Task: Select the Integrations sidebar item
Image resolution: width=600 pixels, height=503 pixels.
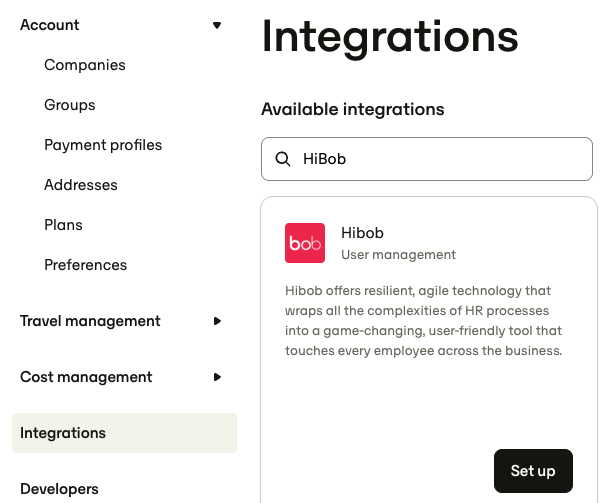Action: [124, 433]
